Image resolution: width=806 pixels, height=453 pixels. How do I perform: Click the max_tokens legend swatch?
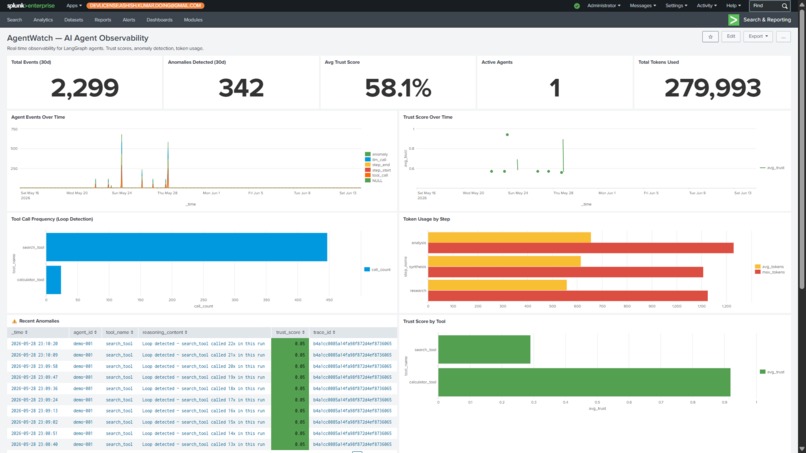(x=758, y=271)
